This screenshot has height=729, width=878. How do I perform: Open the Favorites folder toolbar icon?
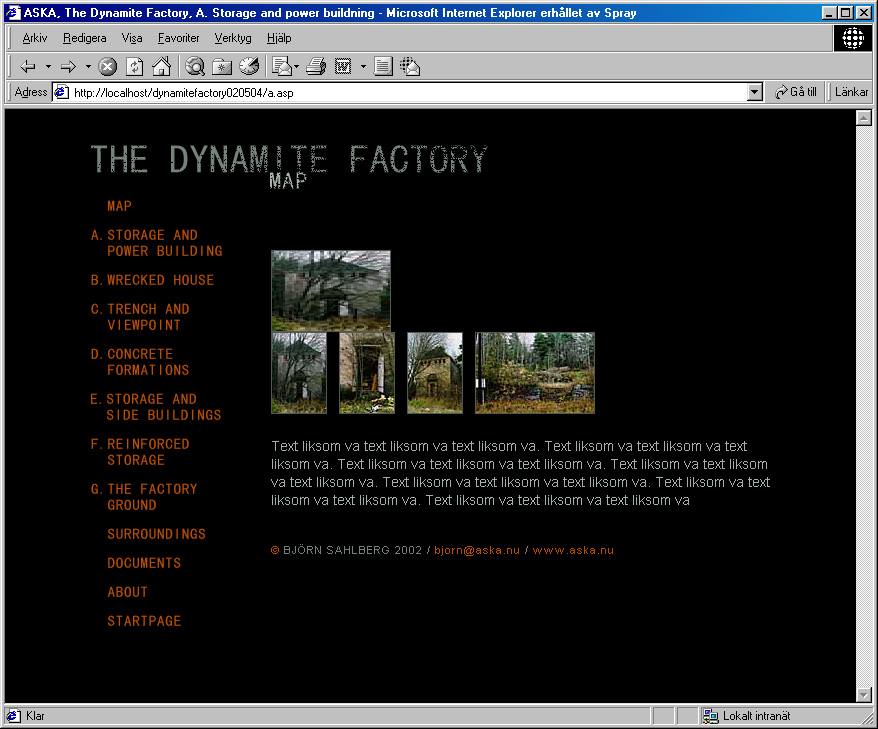(222, 67)
